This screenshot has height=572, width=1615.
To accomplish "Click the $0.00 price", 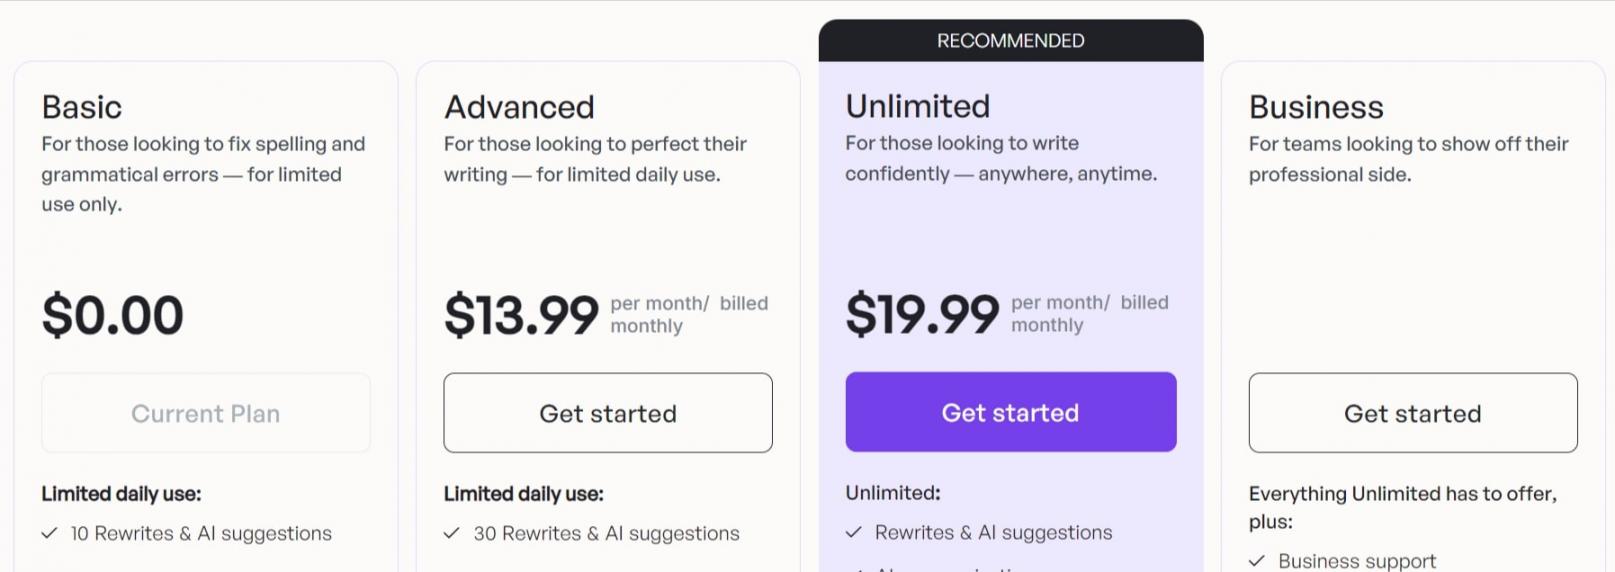I will coord(113,315).
